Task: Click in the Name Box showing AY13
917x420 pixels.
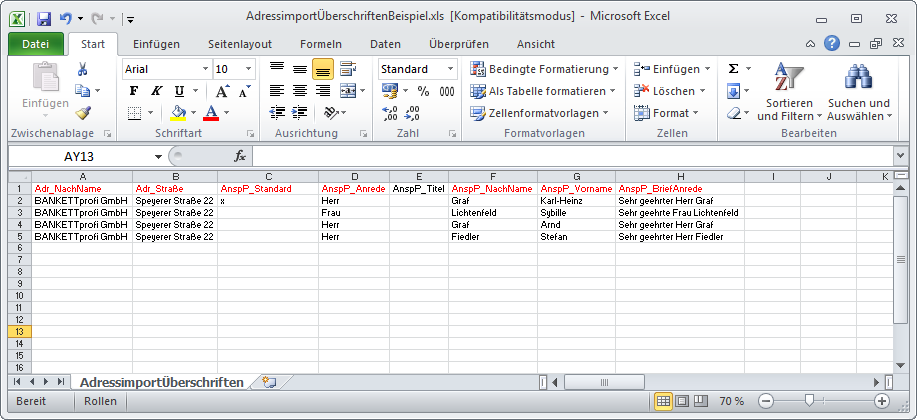Action: click(x=80, y=157)
